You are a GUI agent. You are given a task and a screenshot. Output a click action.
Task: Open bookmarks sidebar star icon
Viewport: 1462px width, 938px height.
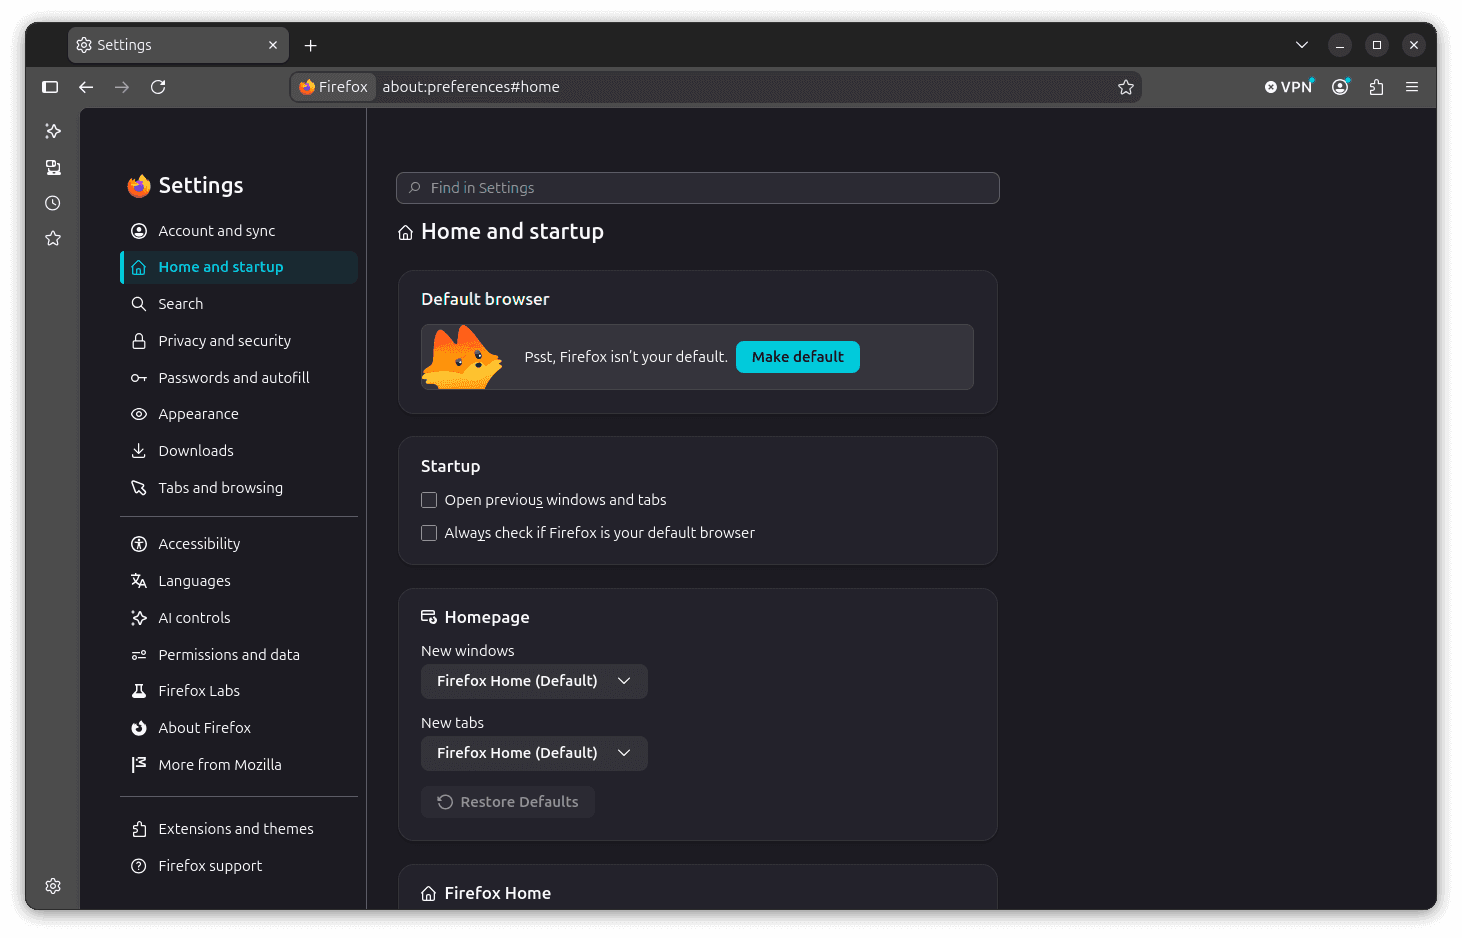[53, 238]
